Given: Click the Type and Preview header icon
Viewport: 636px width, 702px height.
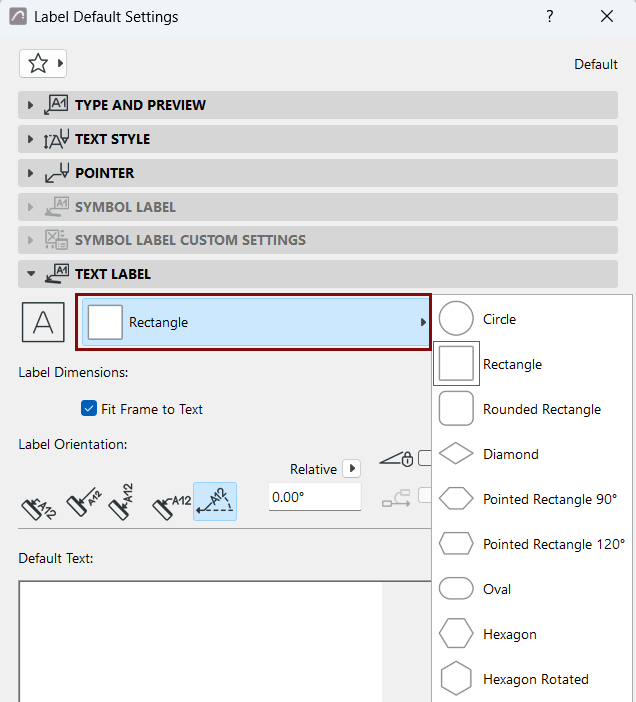Looking at the screenshot, I should (x=56, y=105).
